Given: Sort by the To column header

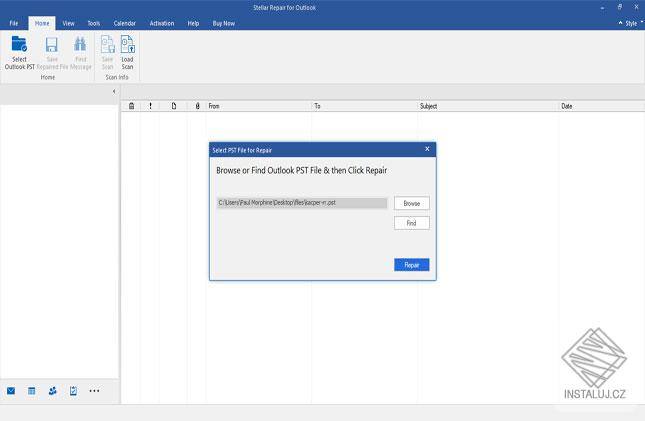Looking at the screenshot, I should tap(364, 106).
